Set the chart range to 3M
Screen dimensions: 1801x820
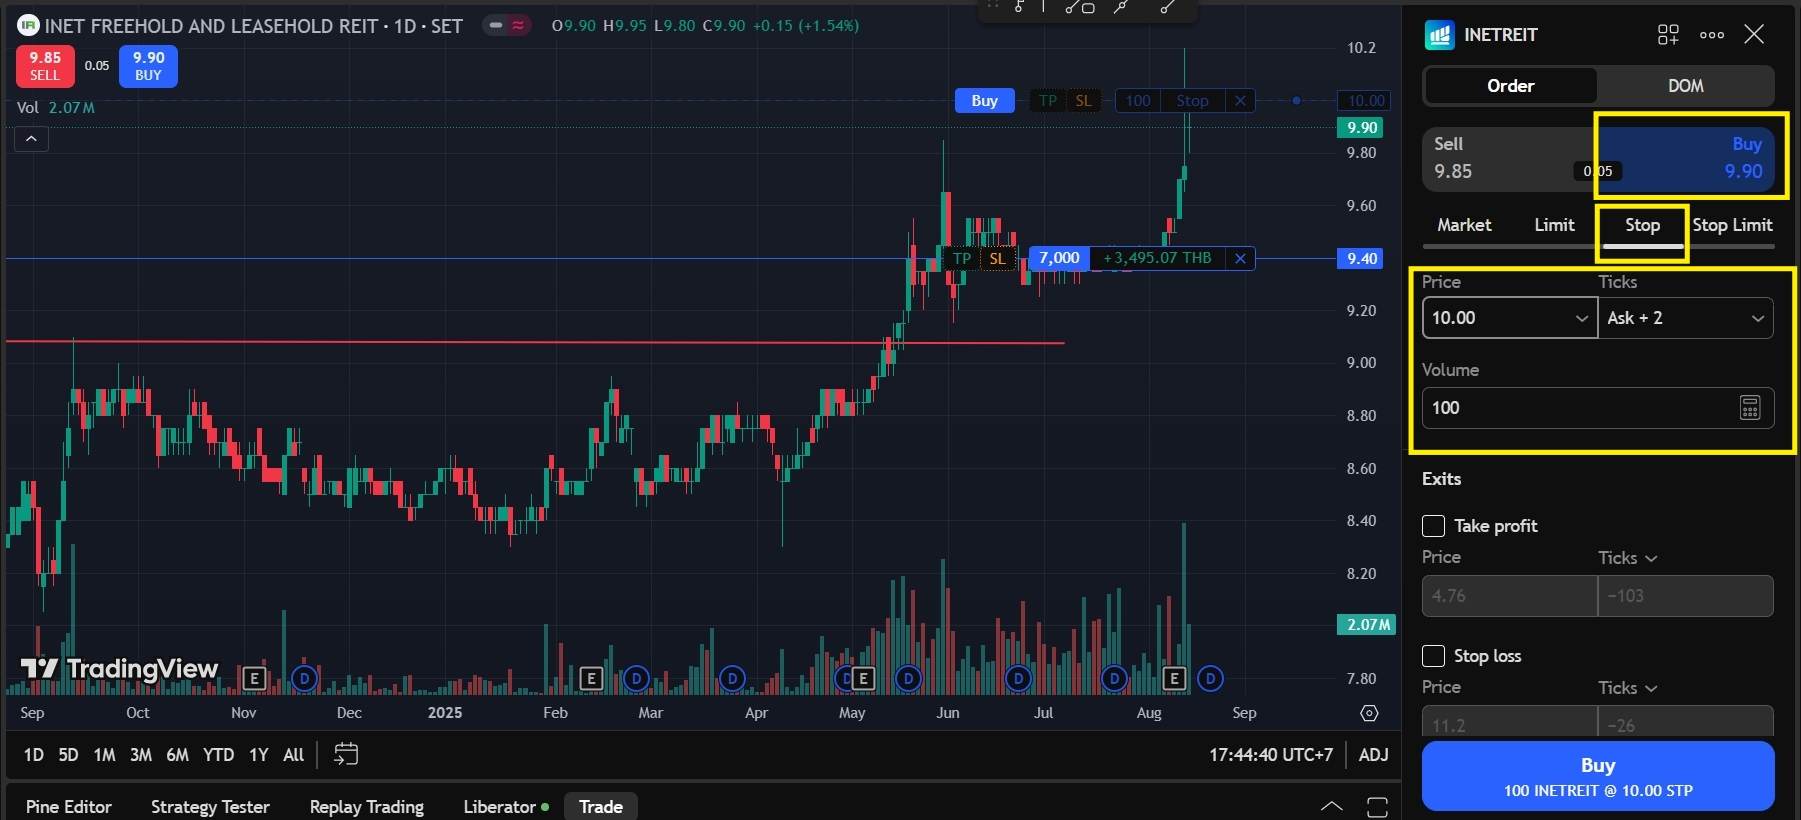pos(141,755)
